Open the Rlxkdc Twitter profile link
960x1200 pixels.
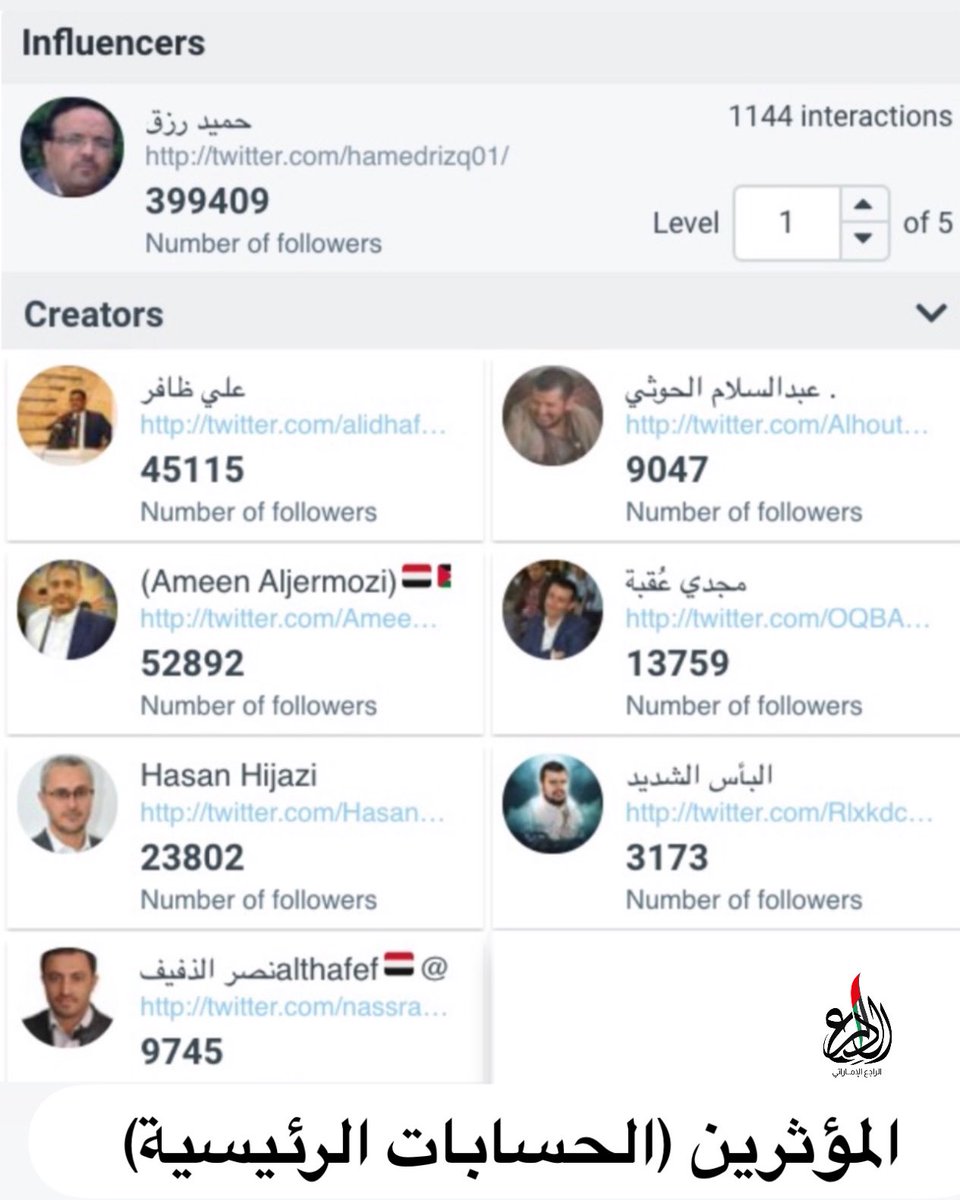click(779, 813)
